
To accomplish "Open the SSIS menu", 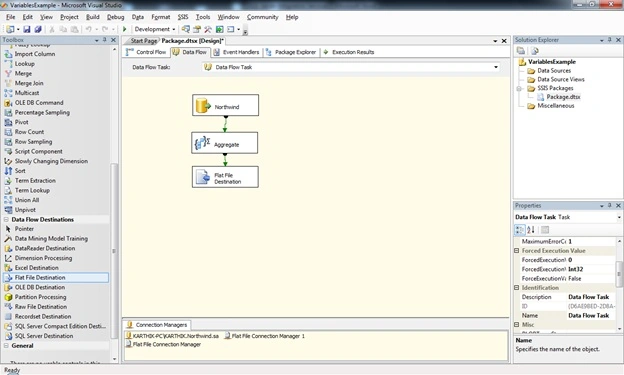I will click(183, 17).
